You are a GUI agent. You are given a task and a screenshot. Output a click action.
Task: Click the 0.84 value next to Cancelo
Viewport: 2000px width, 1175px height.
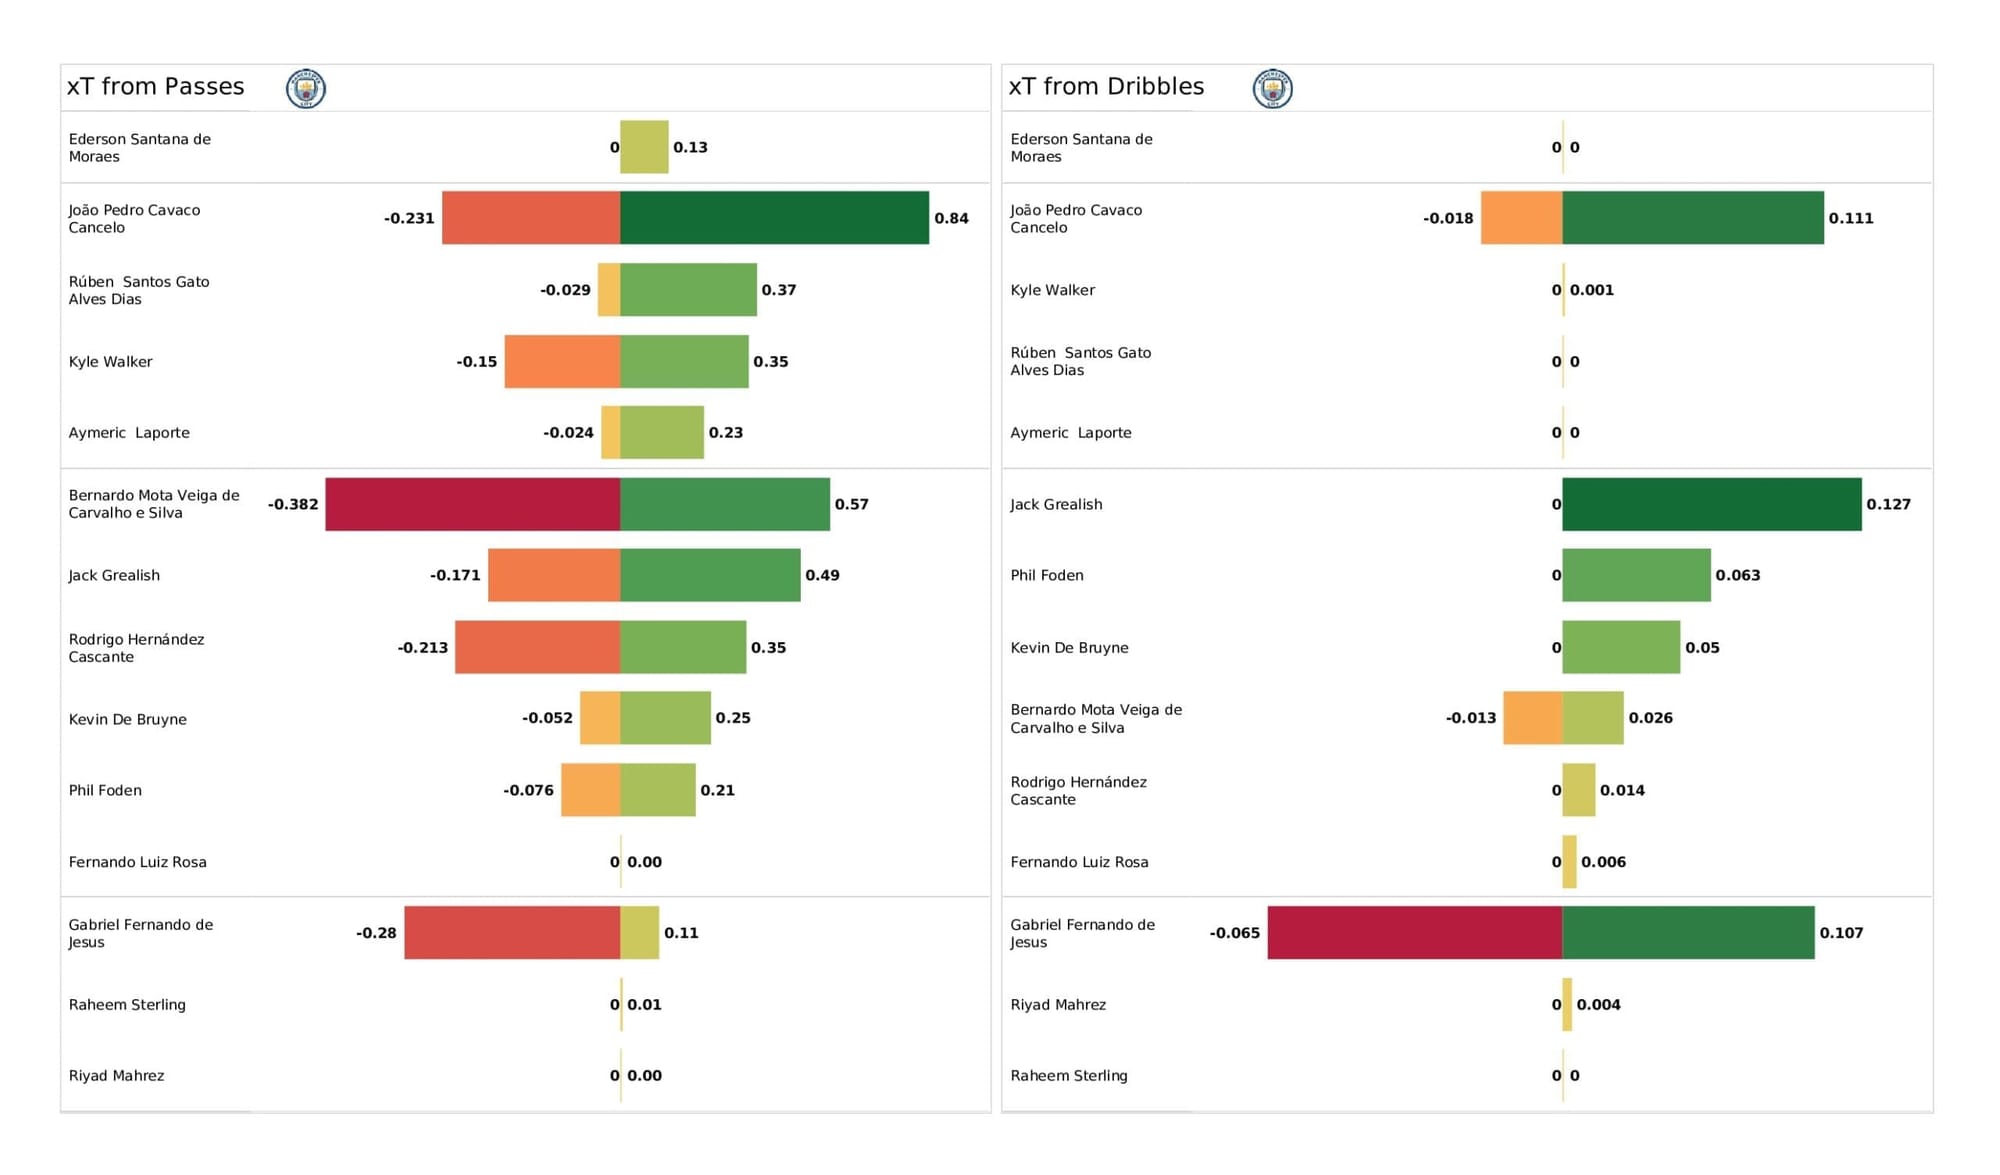[x=951, y=218]
